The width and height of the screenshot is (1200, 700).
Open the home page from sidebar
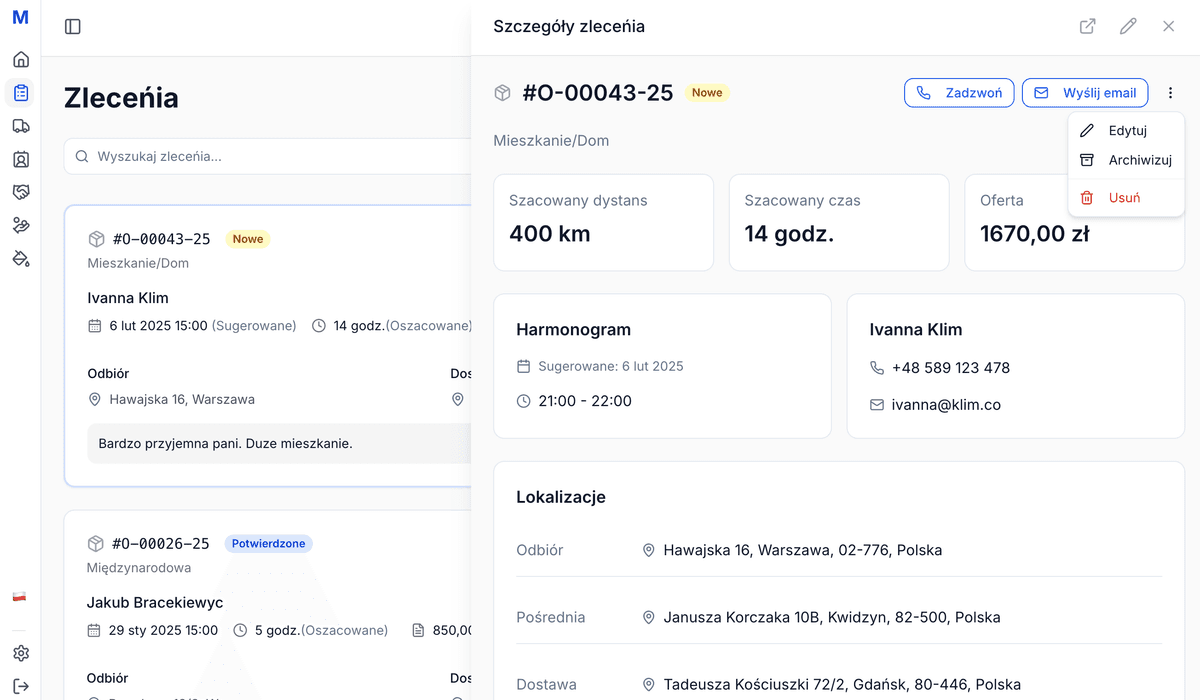pos(21,59)
